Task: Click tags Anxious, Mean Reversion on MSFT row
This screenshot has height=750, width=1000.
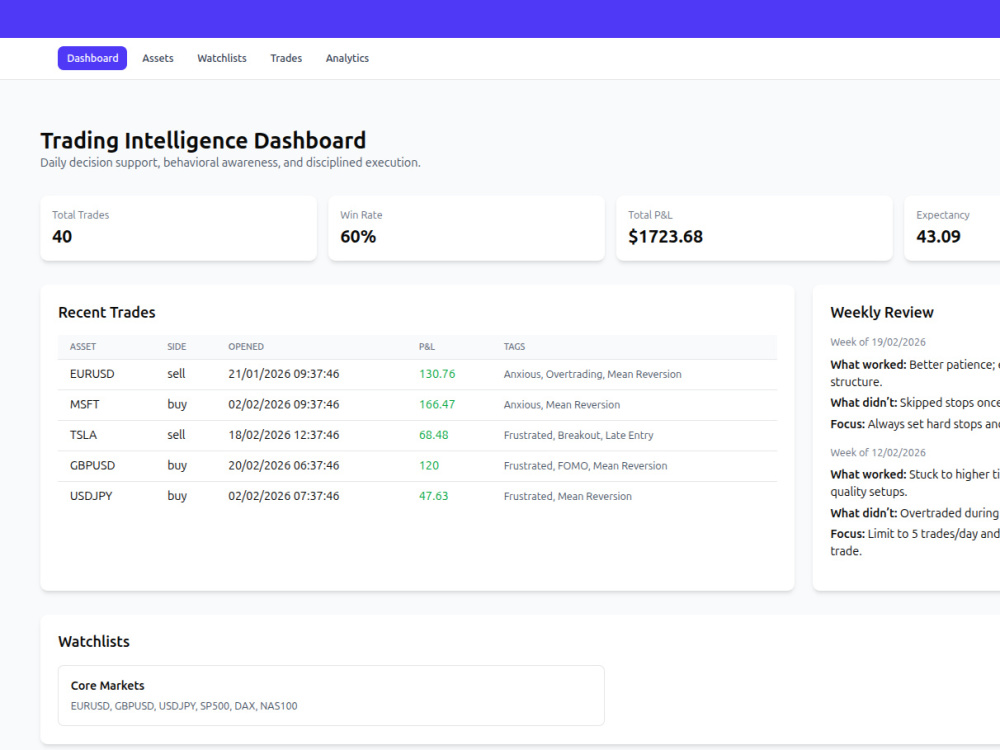Action: [562, 405]
